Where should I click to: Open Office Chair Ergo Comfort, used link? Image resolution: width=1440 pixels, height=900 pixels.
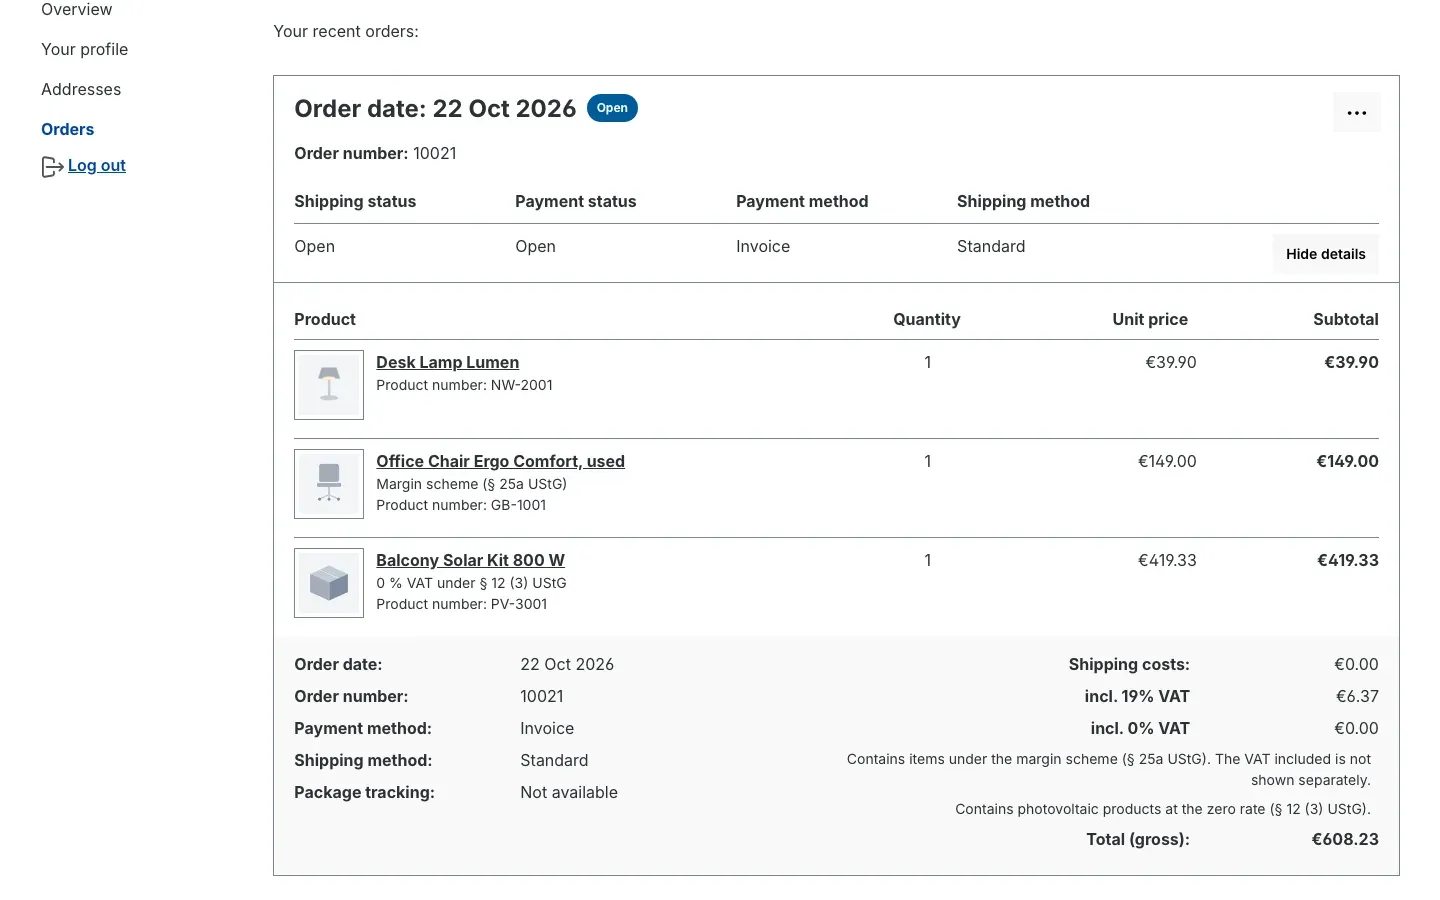pos(500,462)
